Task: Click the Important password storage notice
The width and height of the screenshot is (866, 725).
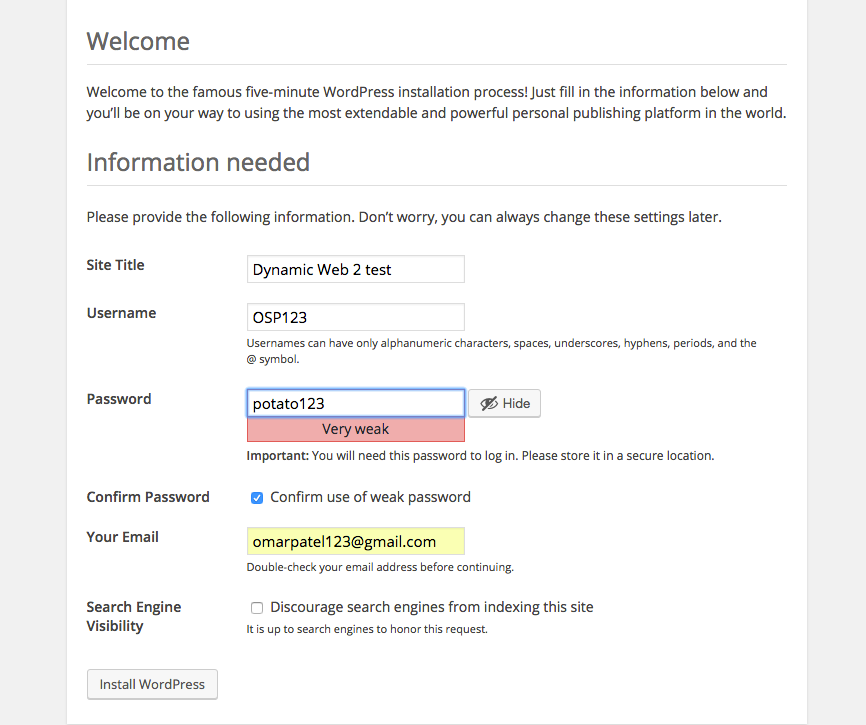Action: (480, 456)
